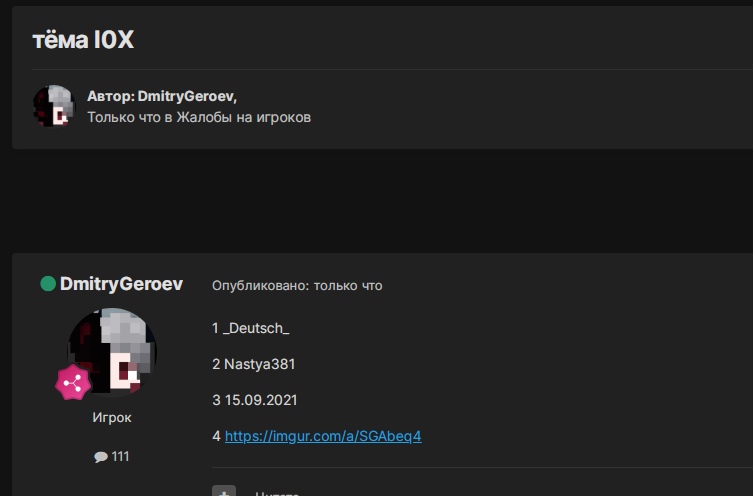Click the post line 1 _Deutsch_
This screenshot has height=496, width=753.
pyautogui.click(x=250, y=328)
